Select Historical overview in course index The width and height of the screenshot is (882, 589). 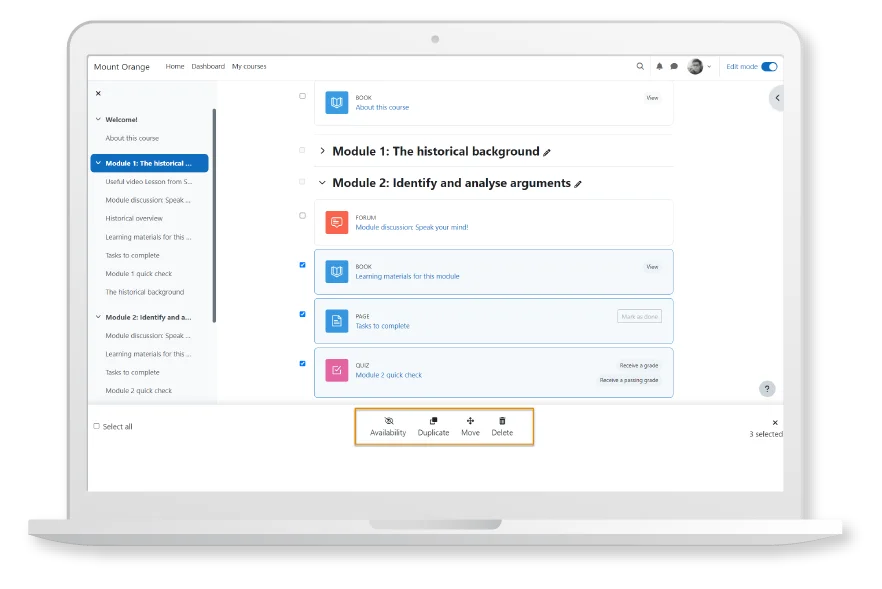(134, 218)
